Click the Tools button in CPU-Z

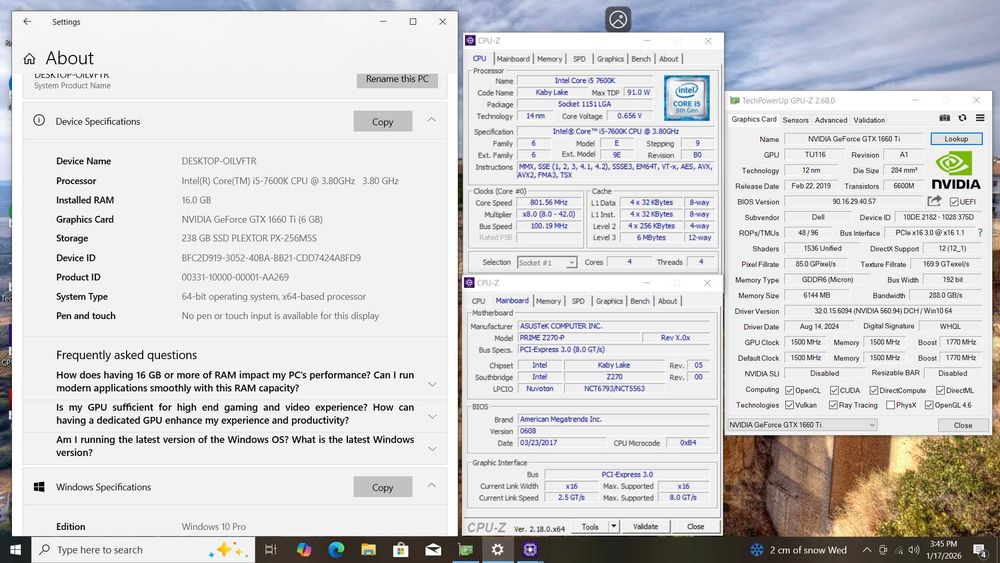point(590,526)
